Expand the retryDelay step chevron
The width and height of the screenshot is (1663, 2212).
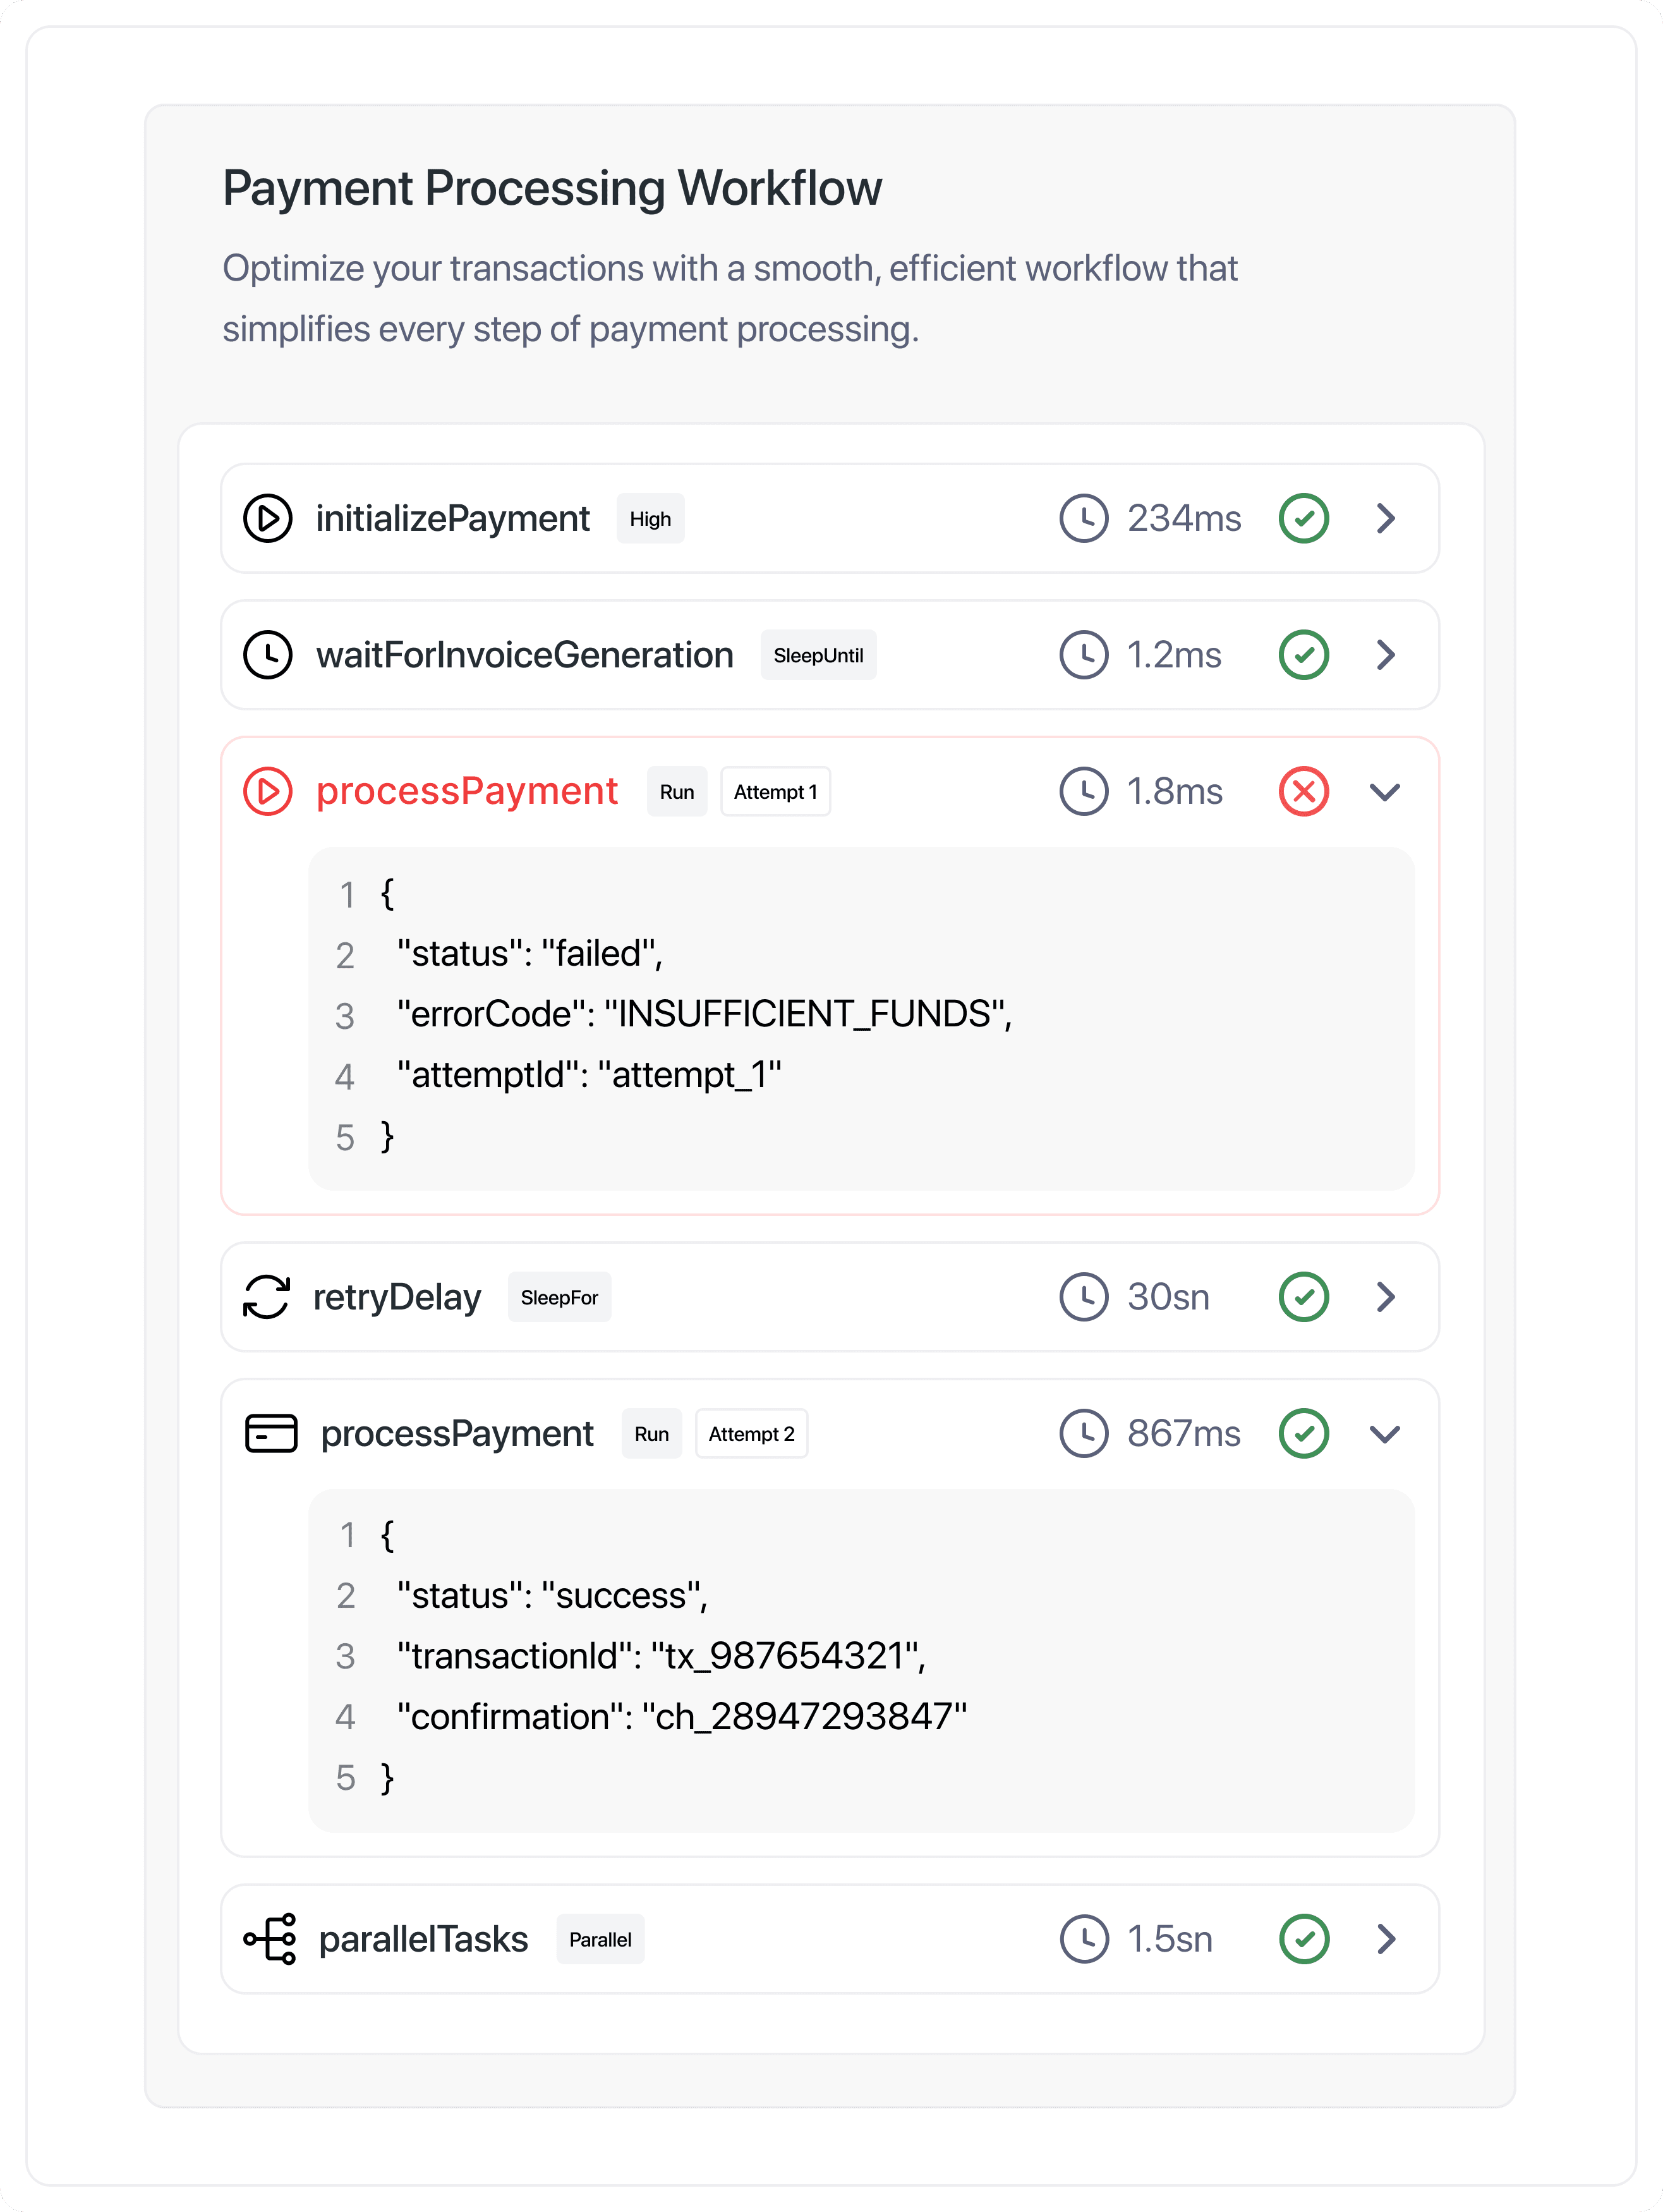click(1385, 1297)
